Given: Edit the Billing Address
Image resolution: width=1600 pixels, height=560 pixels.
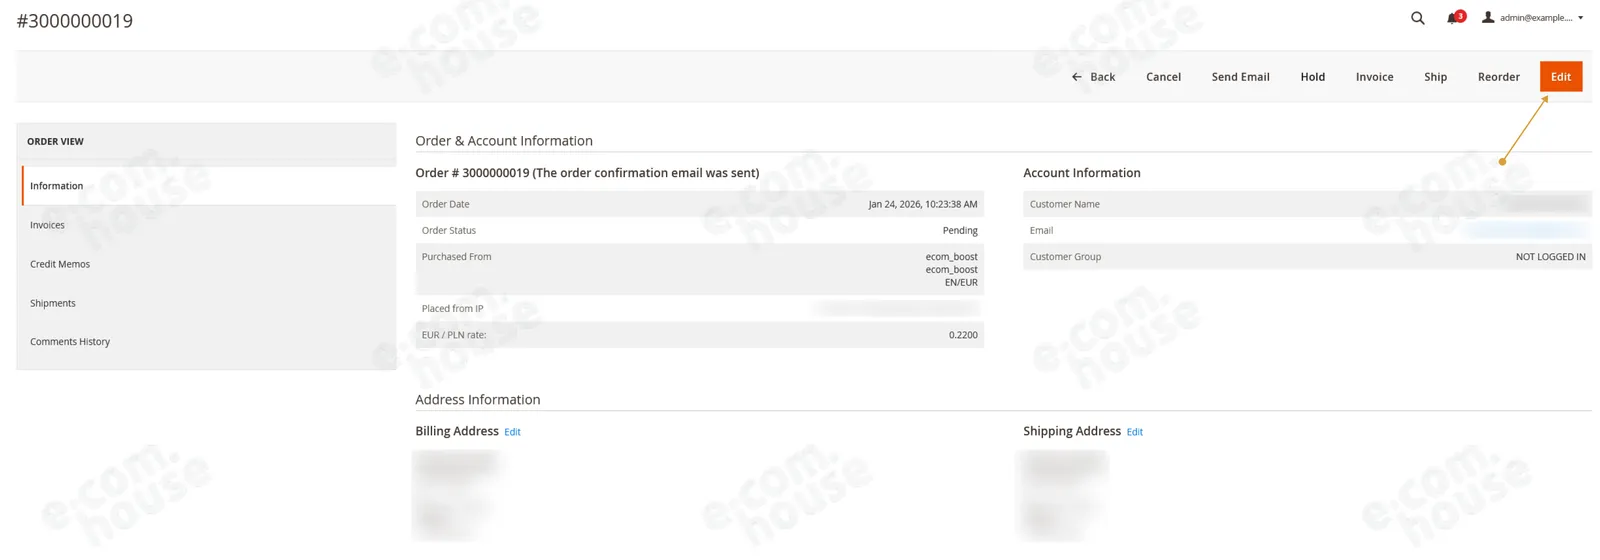Looking at the screenshot, I should 512,432.
